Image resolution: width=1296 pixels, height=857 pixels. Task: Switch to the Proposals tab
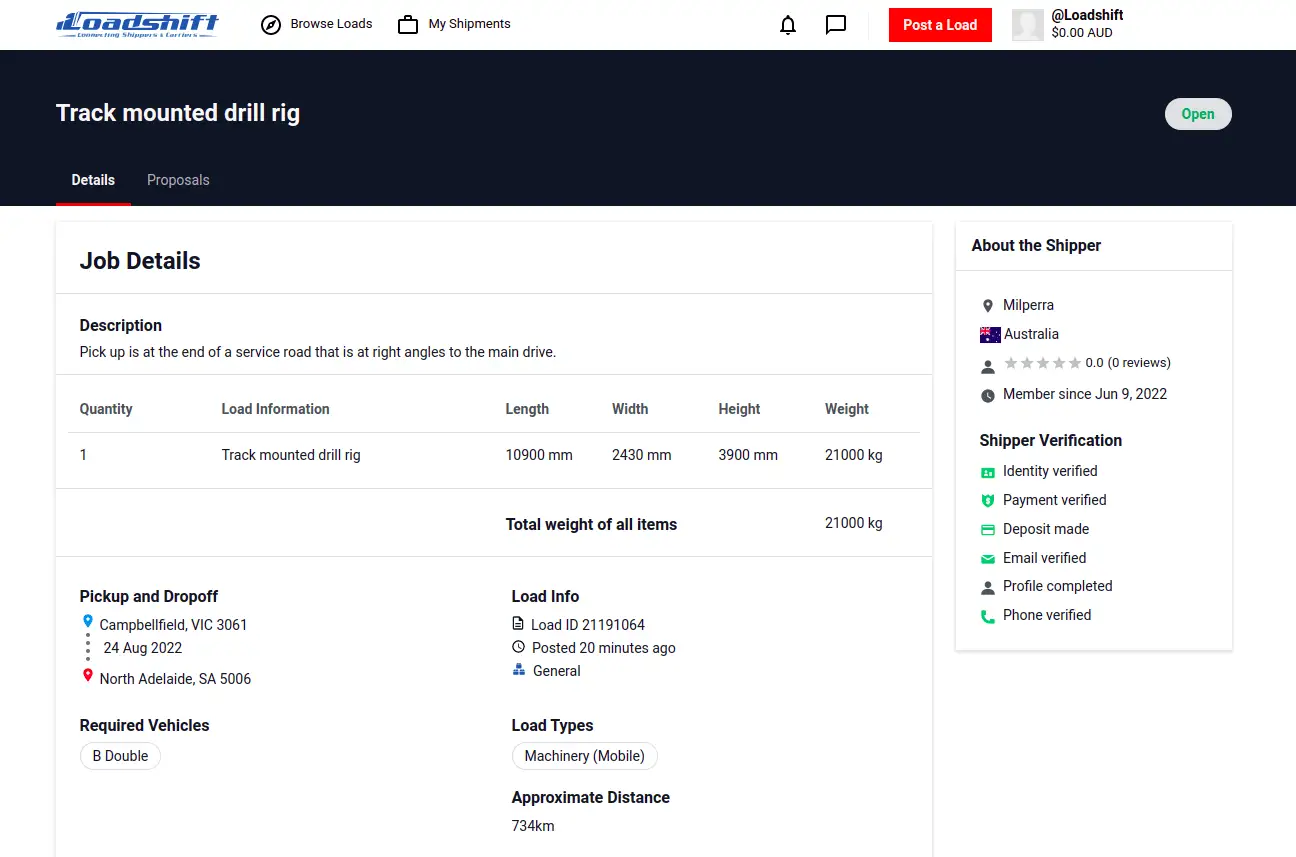click(x=178, y=180)
